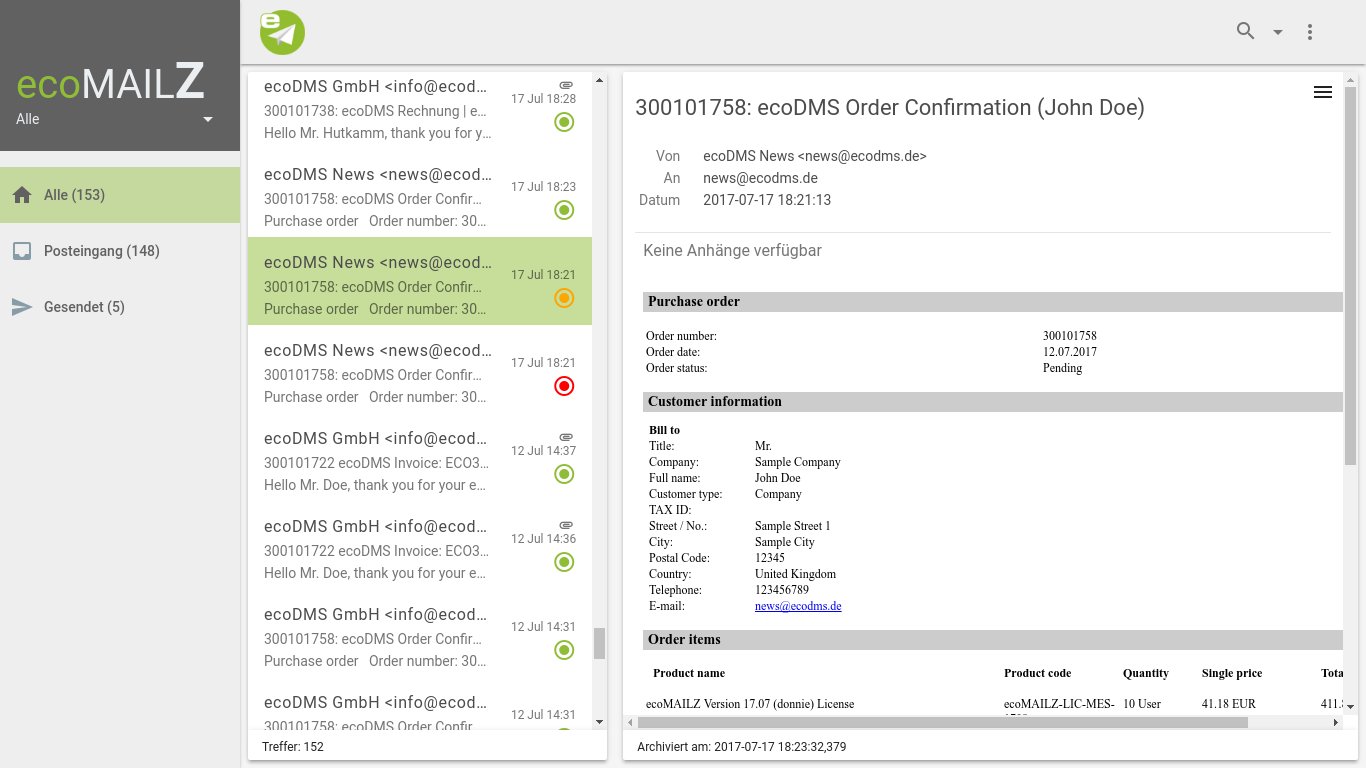Click the paperclip attachment icon on the 18:28 email
1366x768 pixels.
click(x=566, y=85)
